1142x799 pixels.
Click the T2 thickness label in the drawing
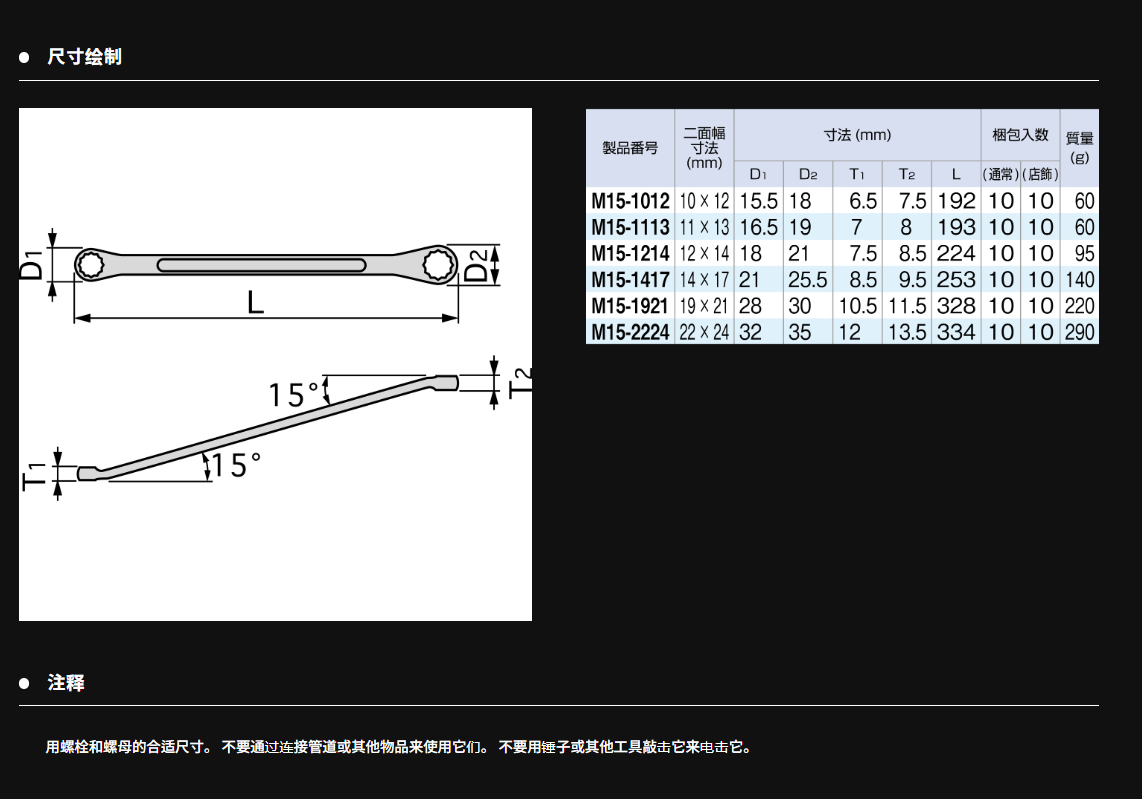(520, 381)
